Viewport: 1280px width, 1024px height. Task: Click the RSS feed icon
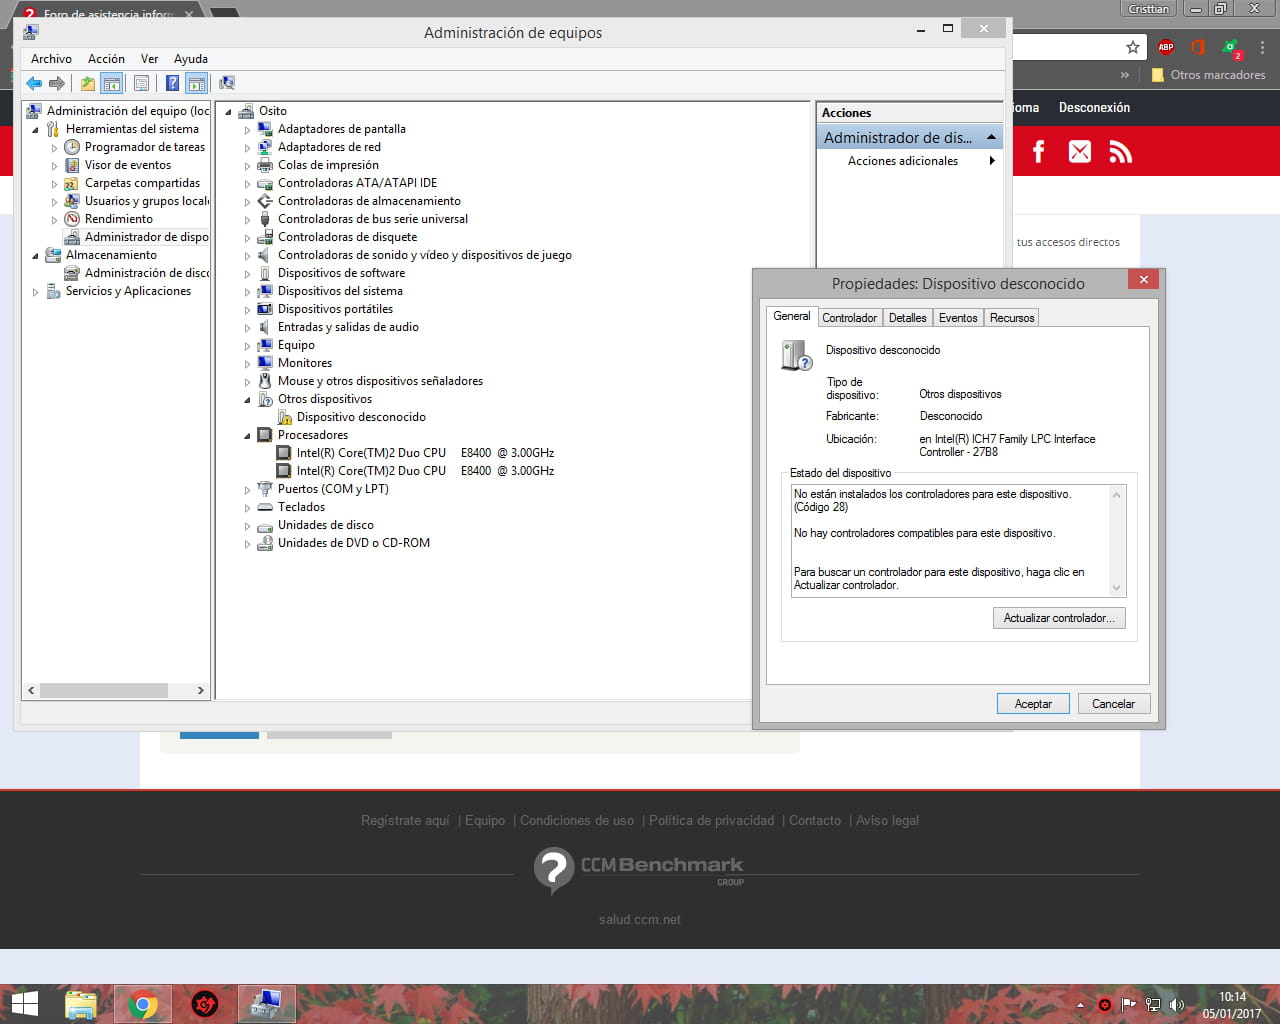[1120, 152]
